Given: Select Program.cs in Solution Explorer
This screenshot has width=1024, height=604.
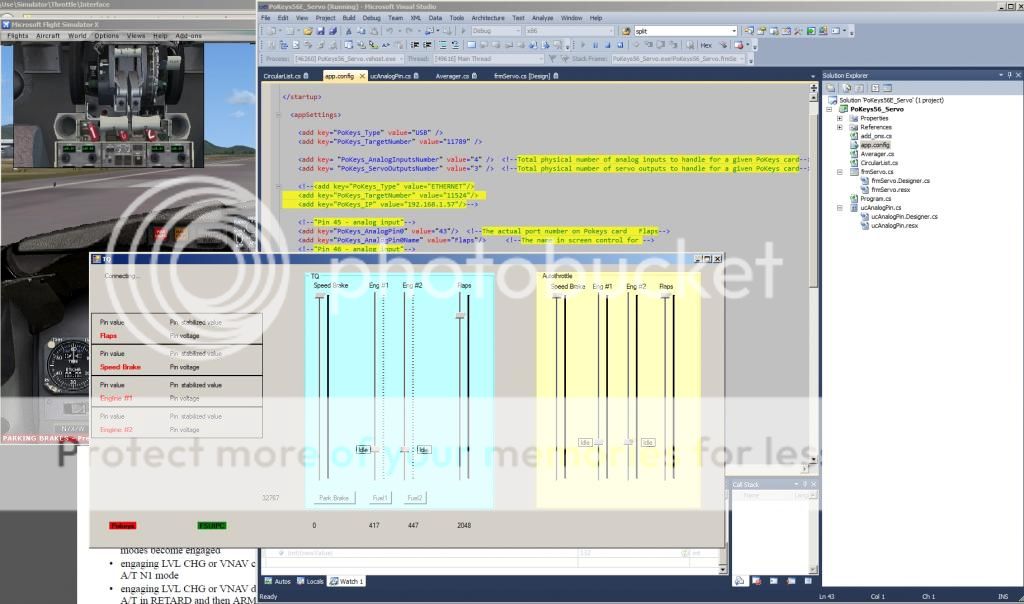Looking at the screenshot, I should (x=876, y=199).
